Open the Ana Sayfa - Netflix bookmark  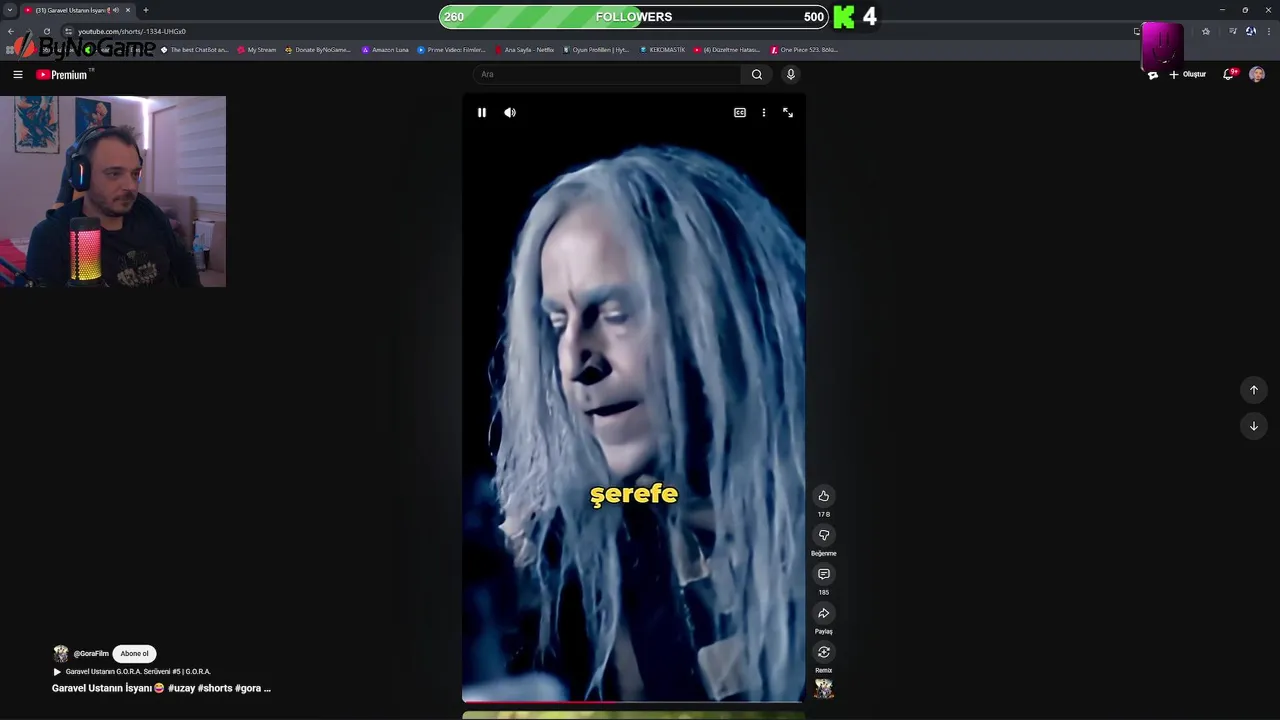tap(524, 50)
